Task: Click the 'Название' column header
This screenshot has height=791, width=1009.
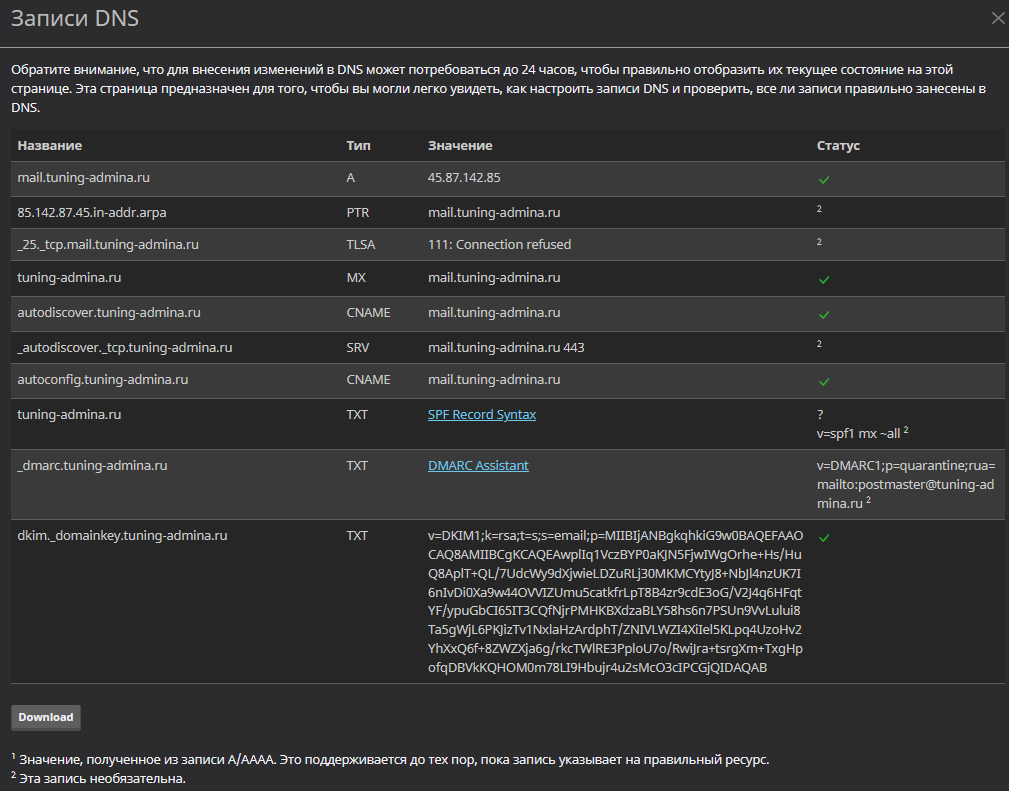Action: pos(50,145)
